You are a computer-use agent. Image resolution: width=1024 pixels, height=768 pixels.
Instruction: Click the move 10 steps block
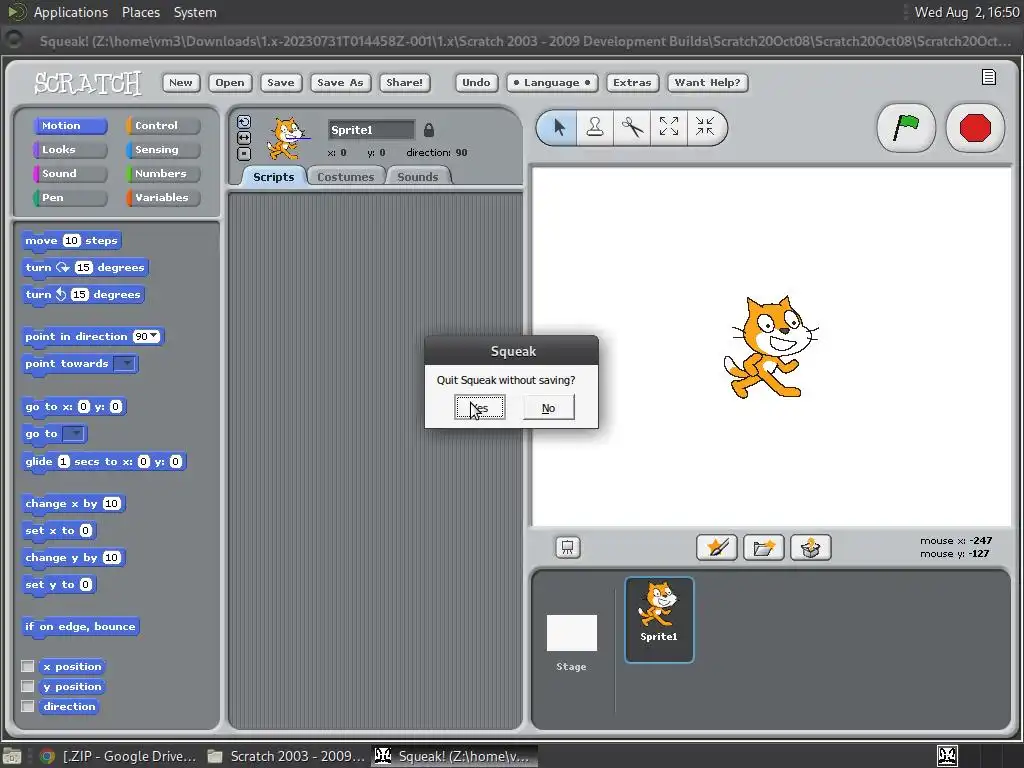coord(71,240)
